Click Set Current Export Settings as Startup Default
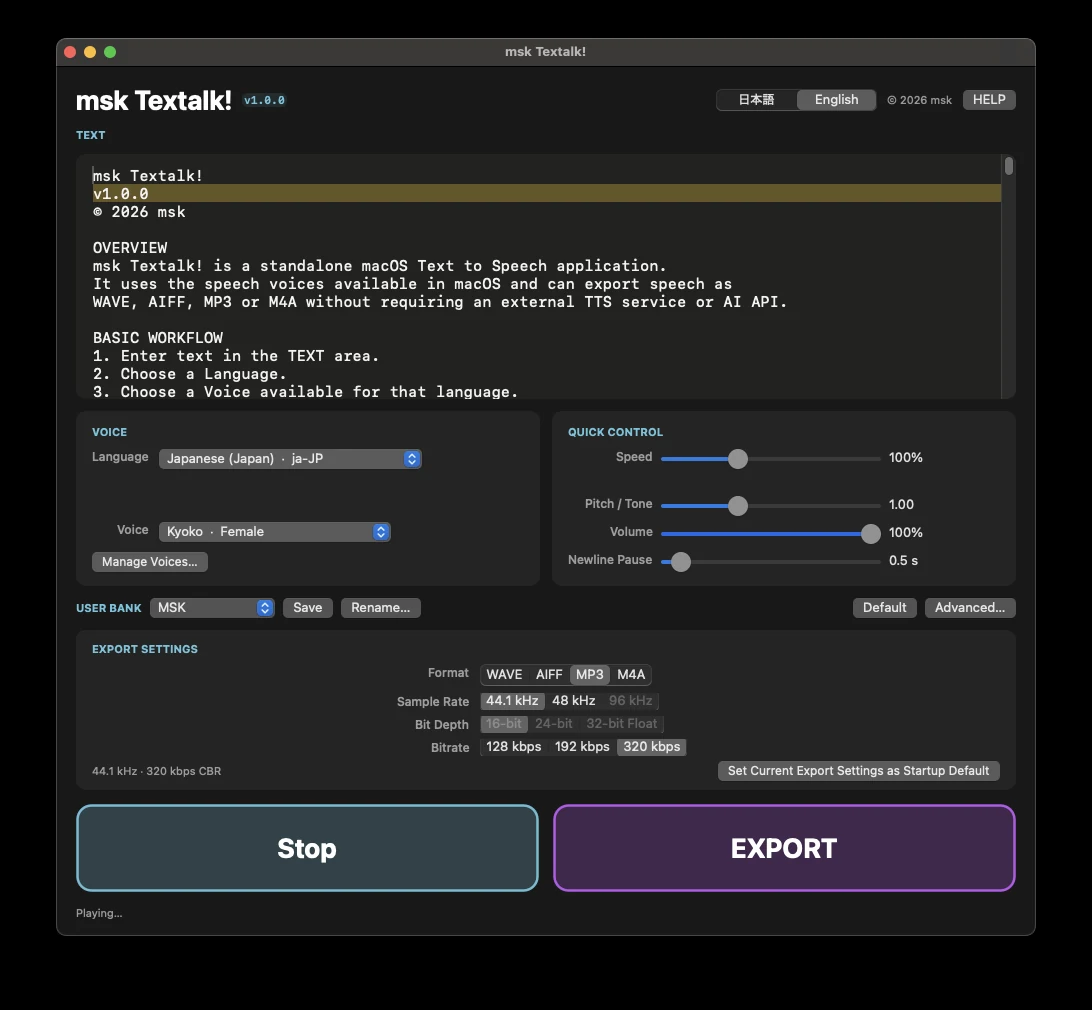This screenshot has width=1092, height=1010. pyautogui.click(x=858, y=770)
